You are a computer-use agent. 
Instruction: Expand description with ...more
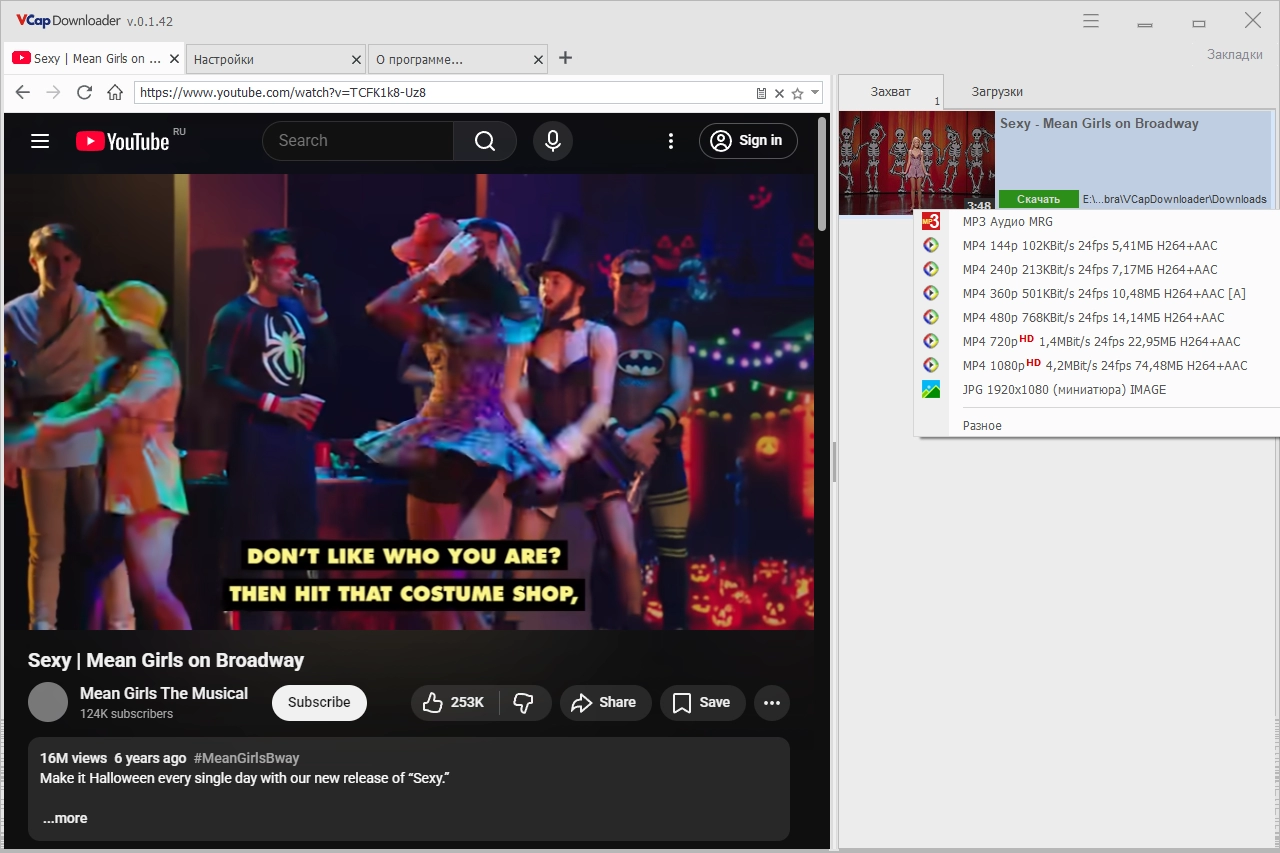point(65,819)
